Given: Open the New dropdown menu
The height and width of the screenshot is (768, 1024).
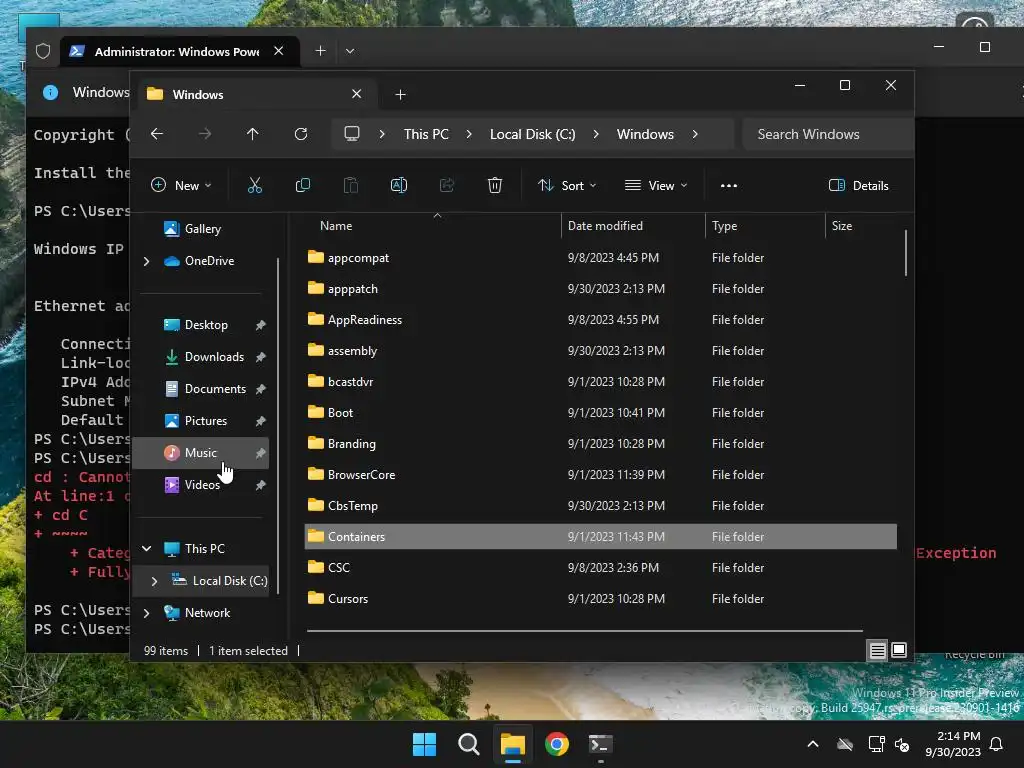Looking at the screenshot, I should (182, 185).
